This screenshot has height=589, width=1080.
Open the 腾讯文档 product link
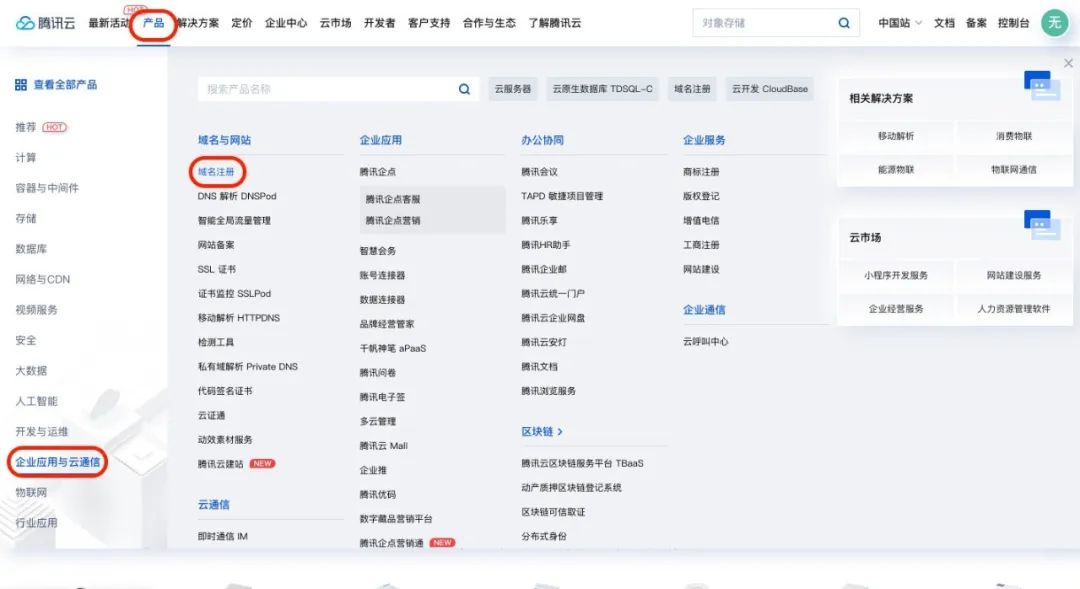[539, 366]
